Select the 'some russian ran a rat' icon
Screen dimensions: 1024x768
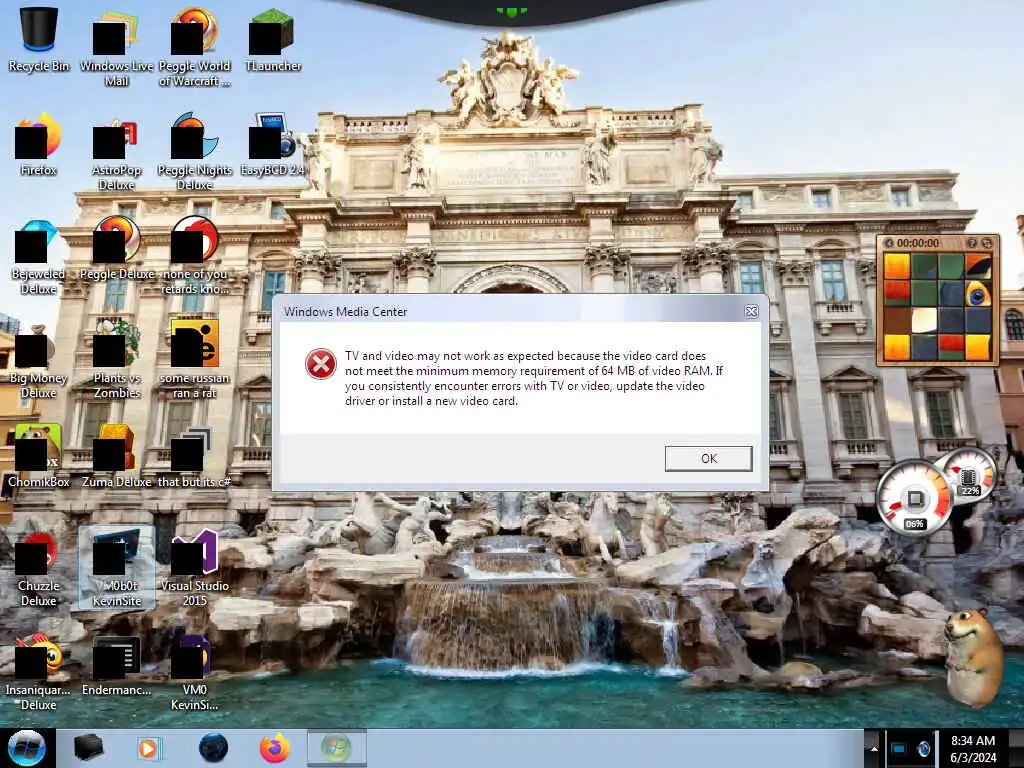point(195,359)
